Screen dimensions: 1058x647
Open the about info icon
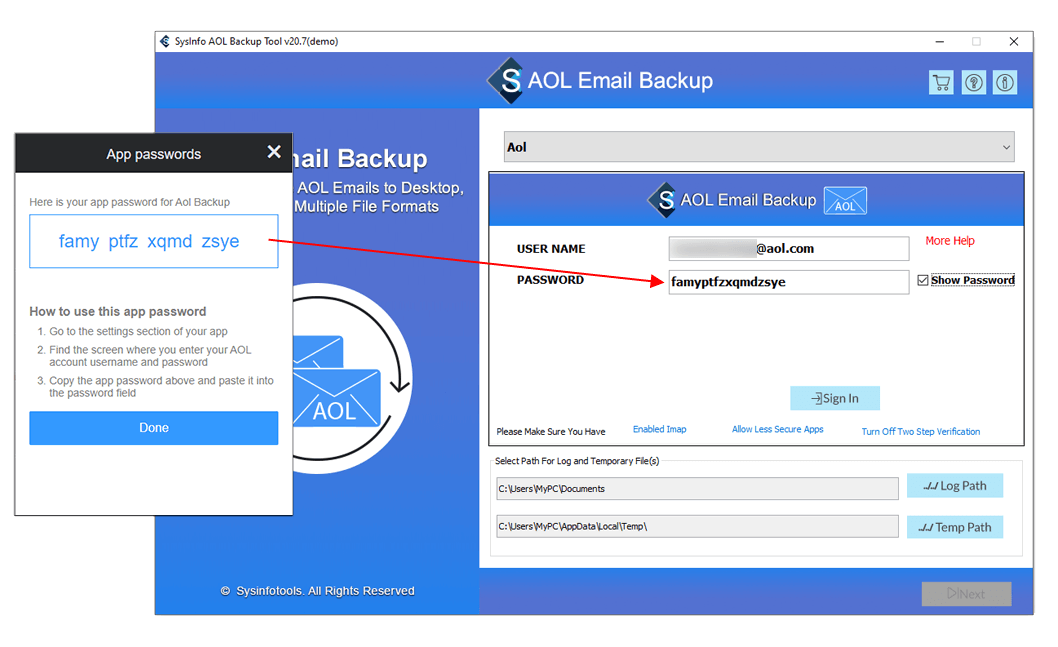(x=1005, y=82)
